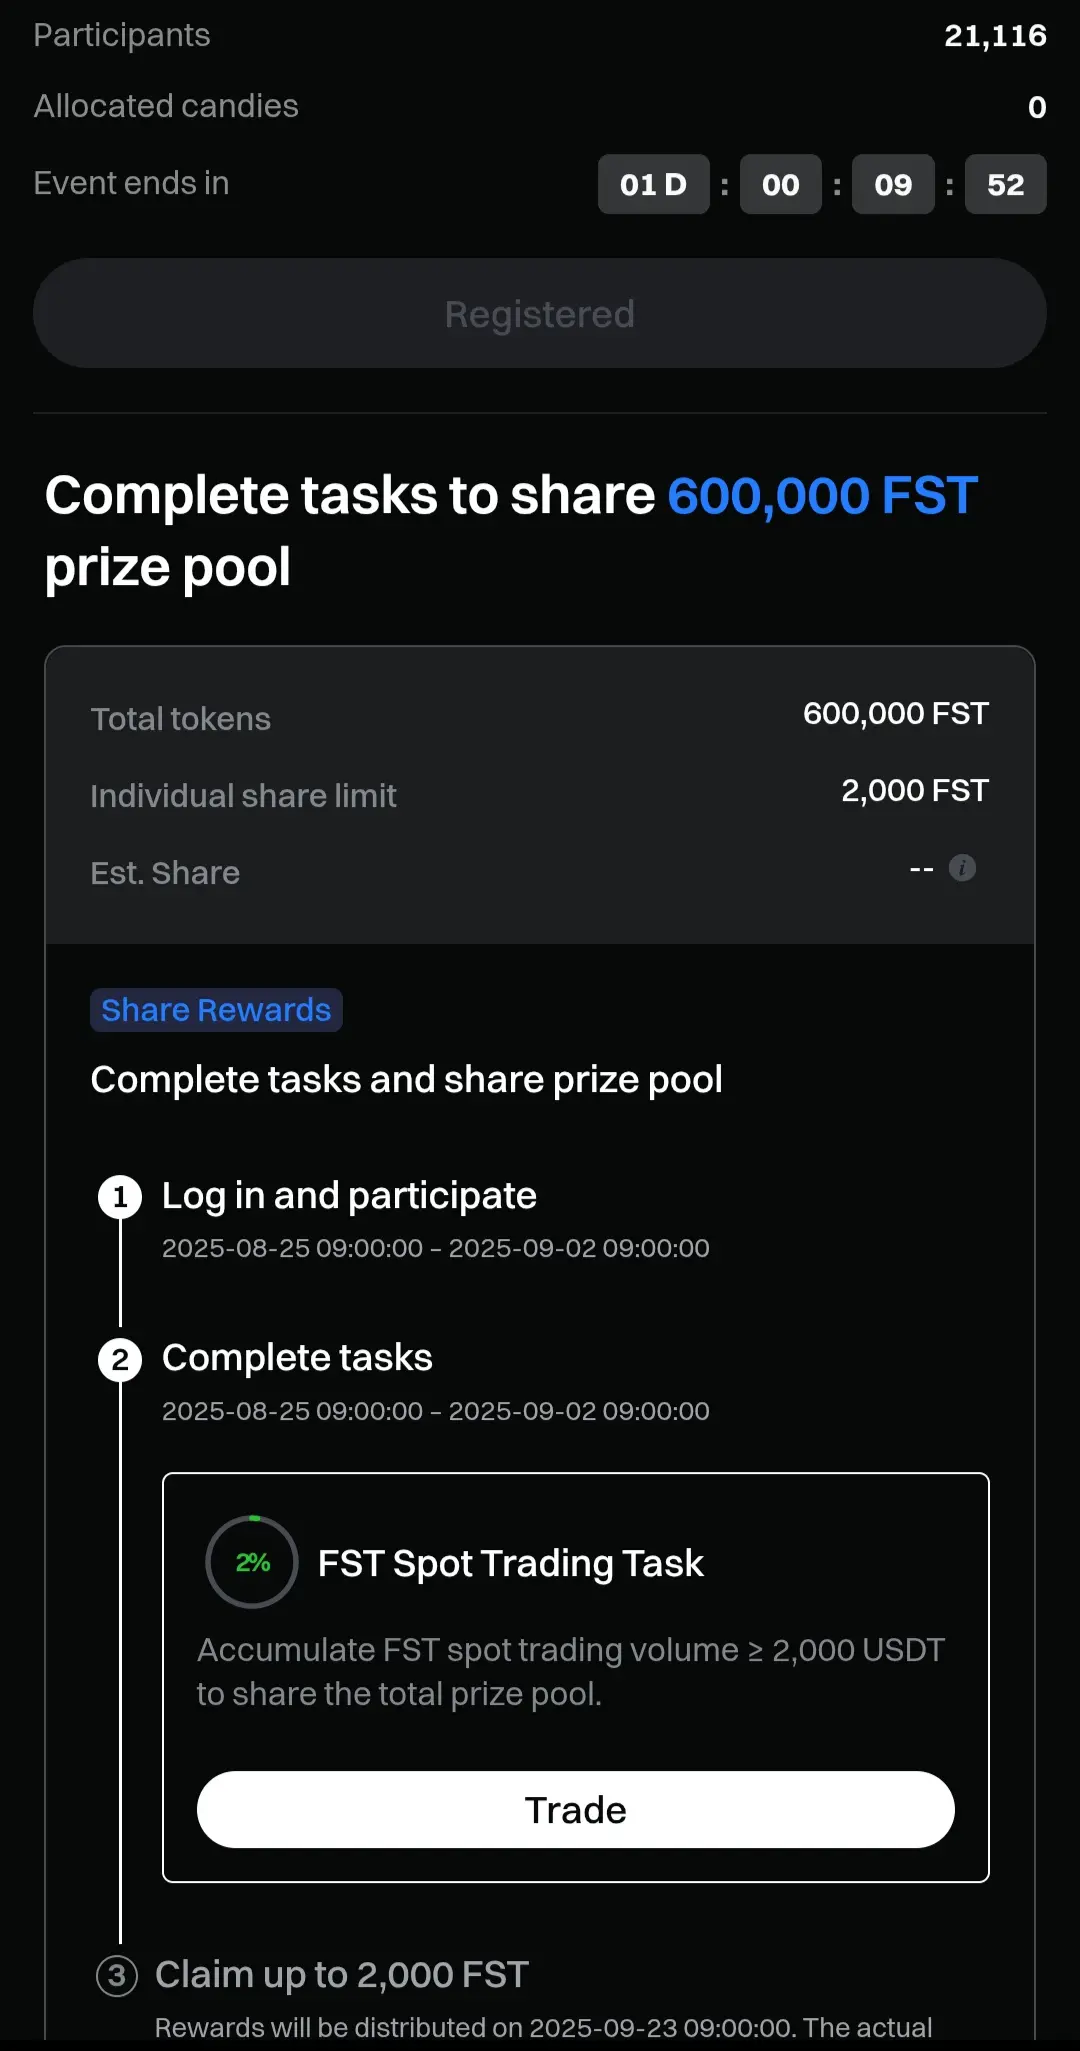Select the Share Rewards tag
This screenshot has width=1080, height=2051.
pos(216,1010)
